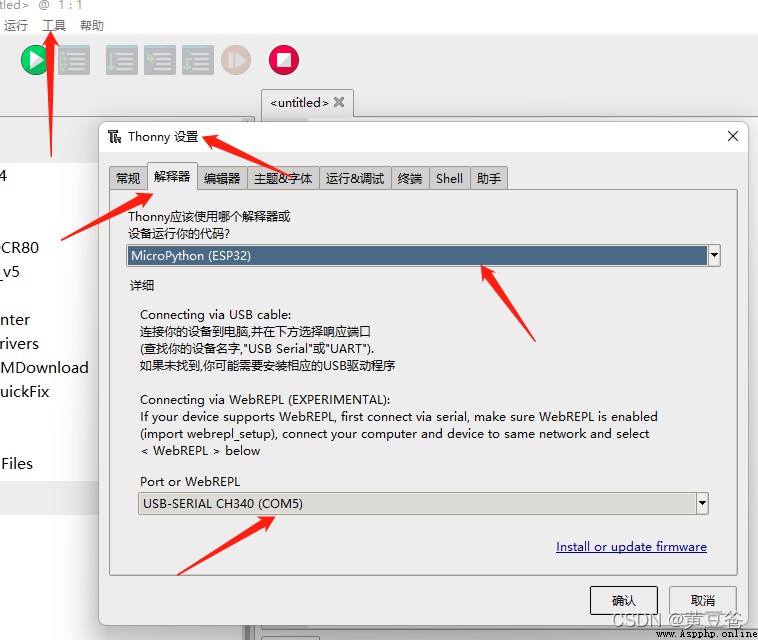Close the Thonny 设置 dialog
Screen dimensions: 758x640
(x=733, y=136)
